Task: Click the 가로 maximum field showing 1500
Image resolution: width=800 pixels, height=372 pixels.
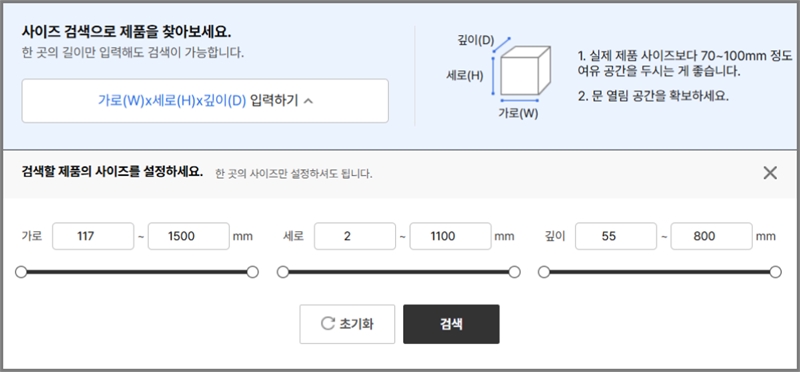Action: coord(189,236)
